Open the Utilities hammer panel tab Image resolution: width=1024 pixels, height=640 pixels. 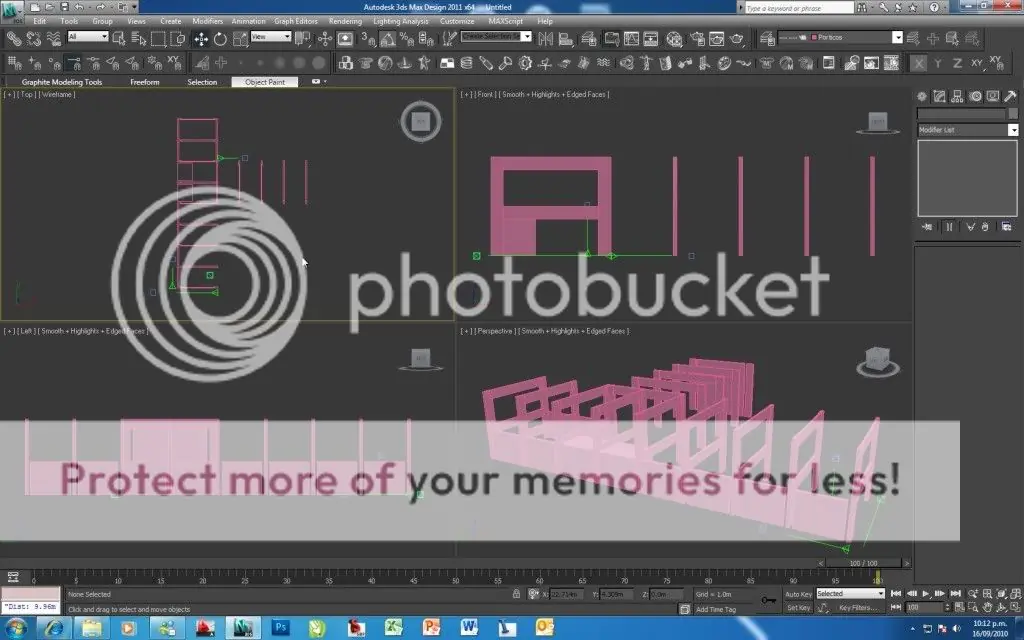point(1010,96)
